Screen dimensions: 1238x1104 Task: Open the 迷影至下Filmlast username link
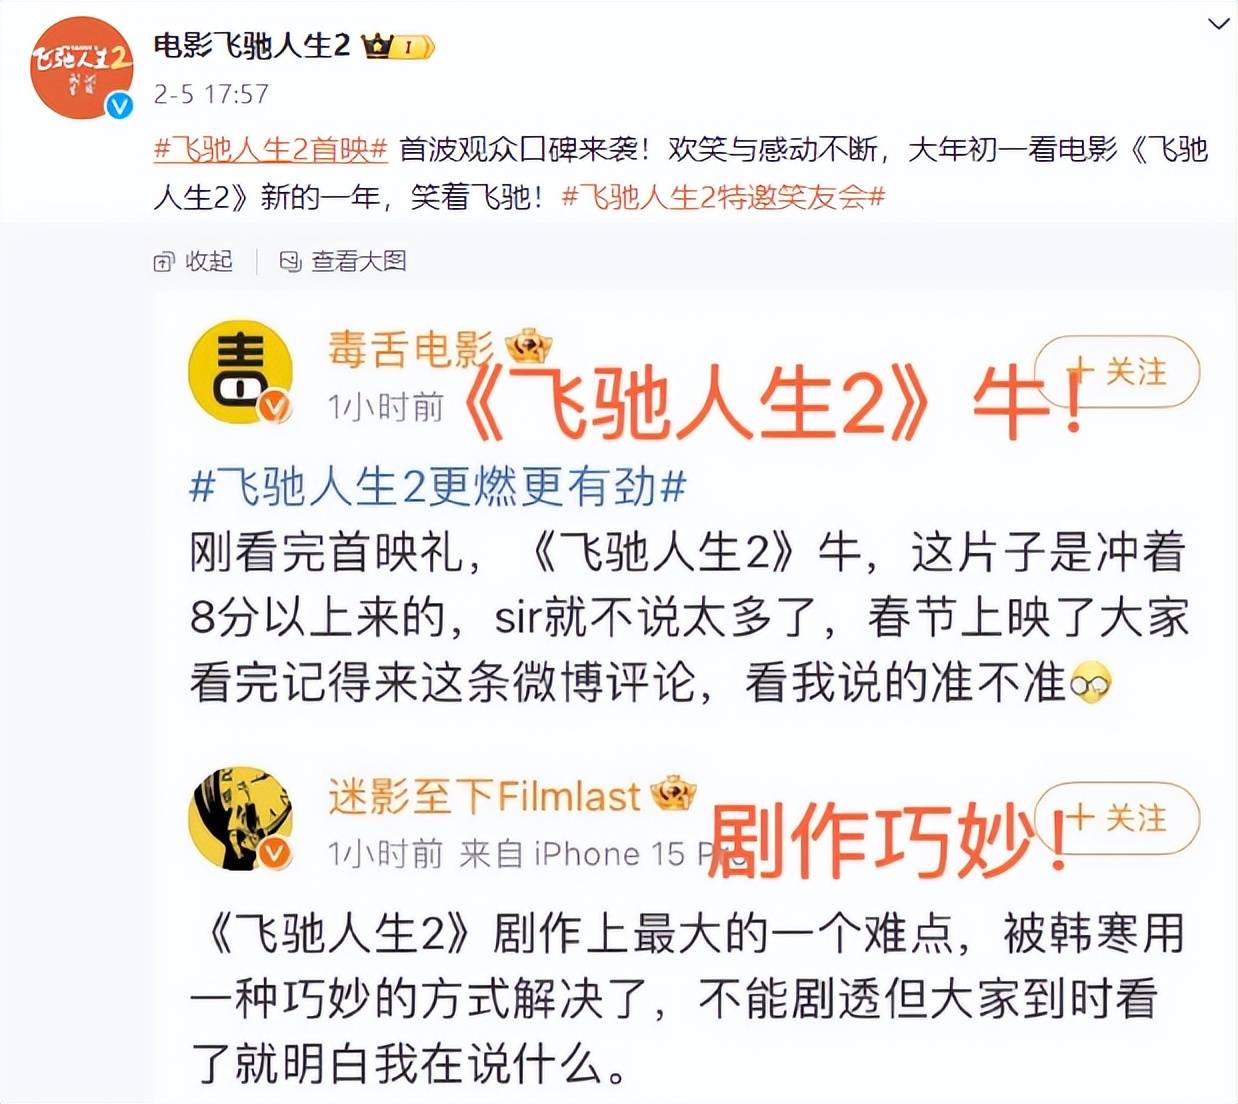point(484,796)
